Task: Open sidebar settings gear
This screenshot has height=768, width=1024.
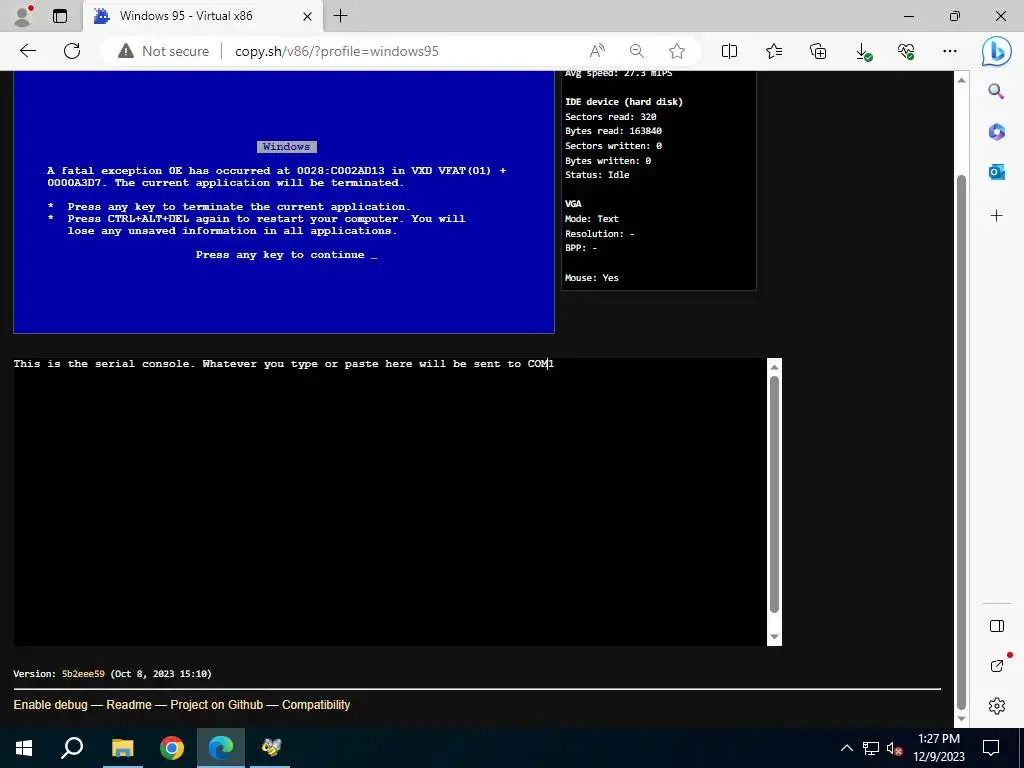Action: pyautogui.click(x=997, y=706)
